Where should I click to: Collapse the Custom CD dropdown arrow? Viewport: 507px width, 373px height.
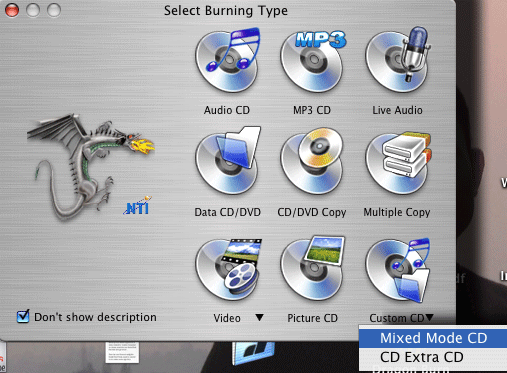(430, 317)
